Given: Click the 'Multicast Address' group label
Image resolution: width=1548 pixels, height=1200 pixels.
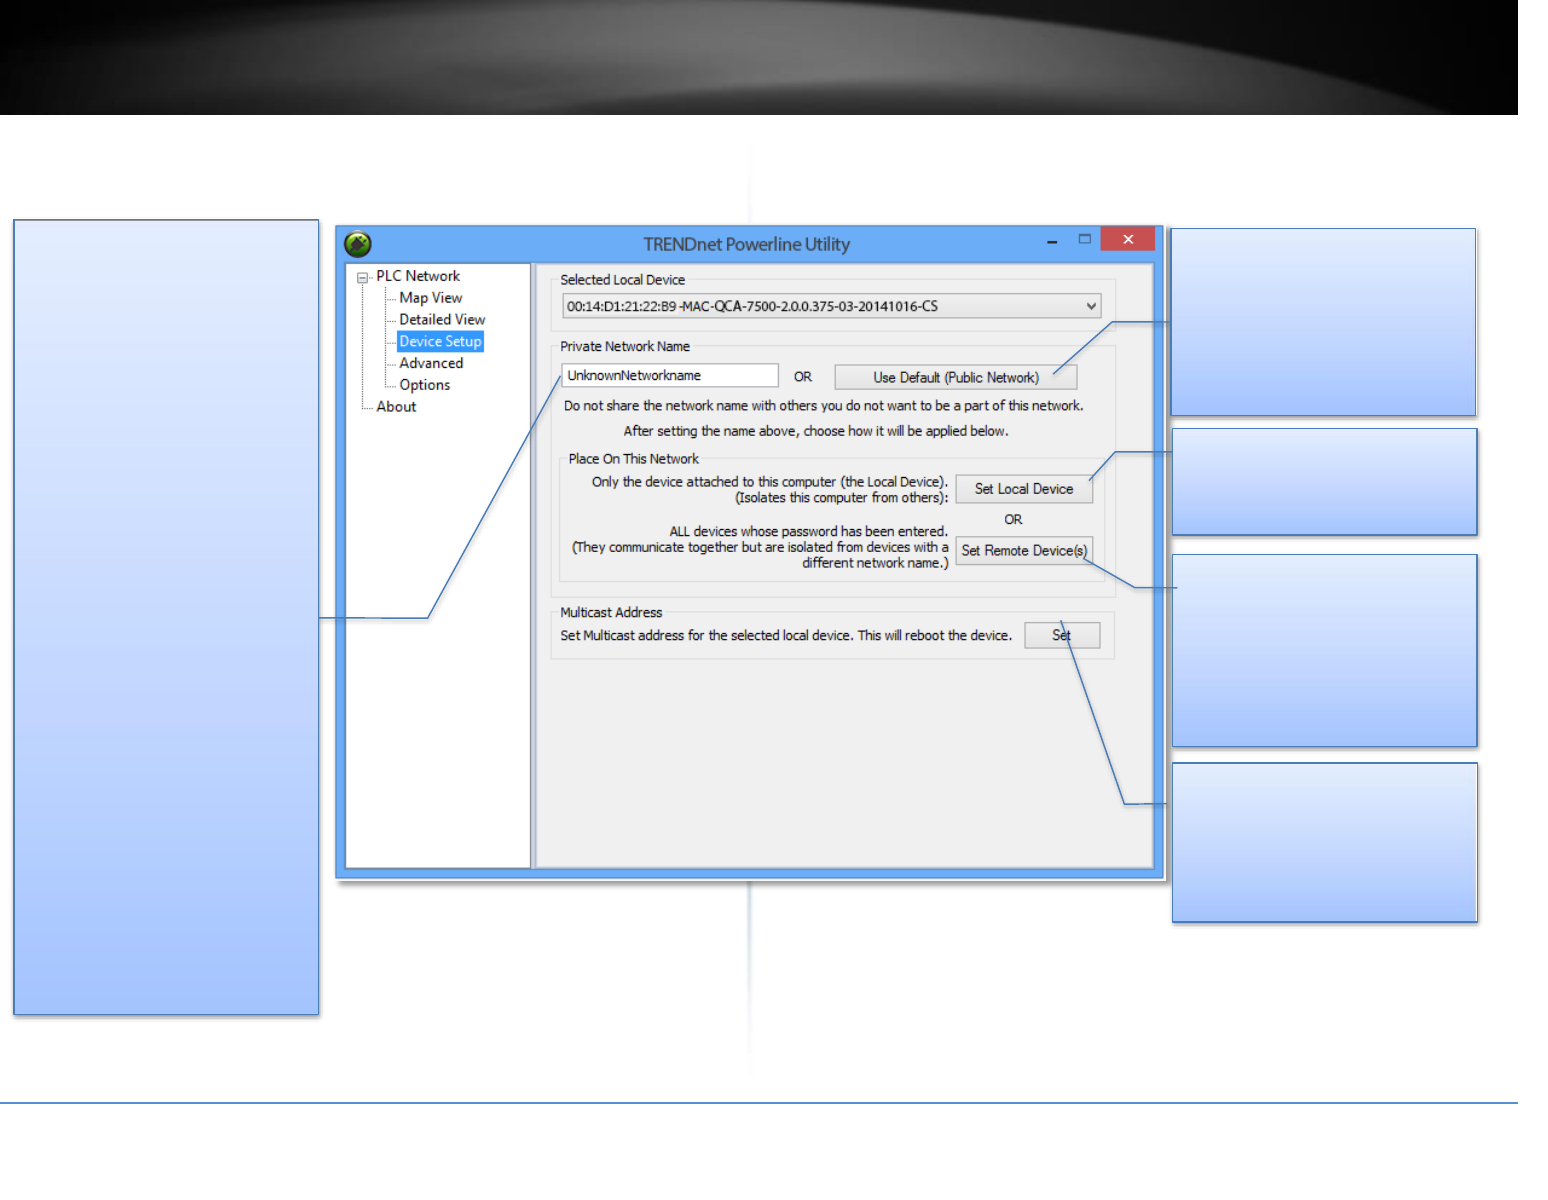Looking at the screenshot, I should (x=611, y=613).
